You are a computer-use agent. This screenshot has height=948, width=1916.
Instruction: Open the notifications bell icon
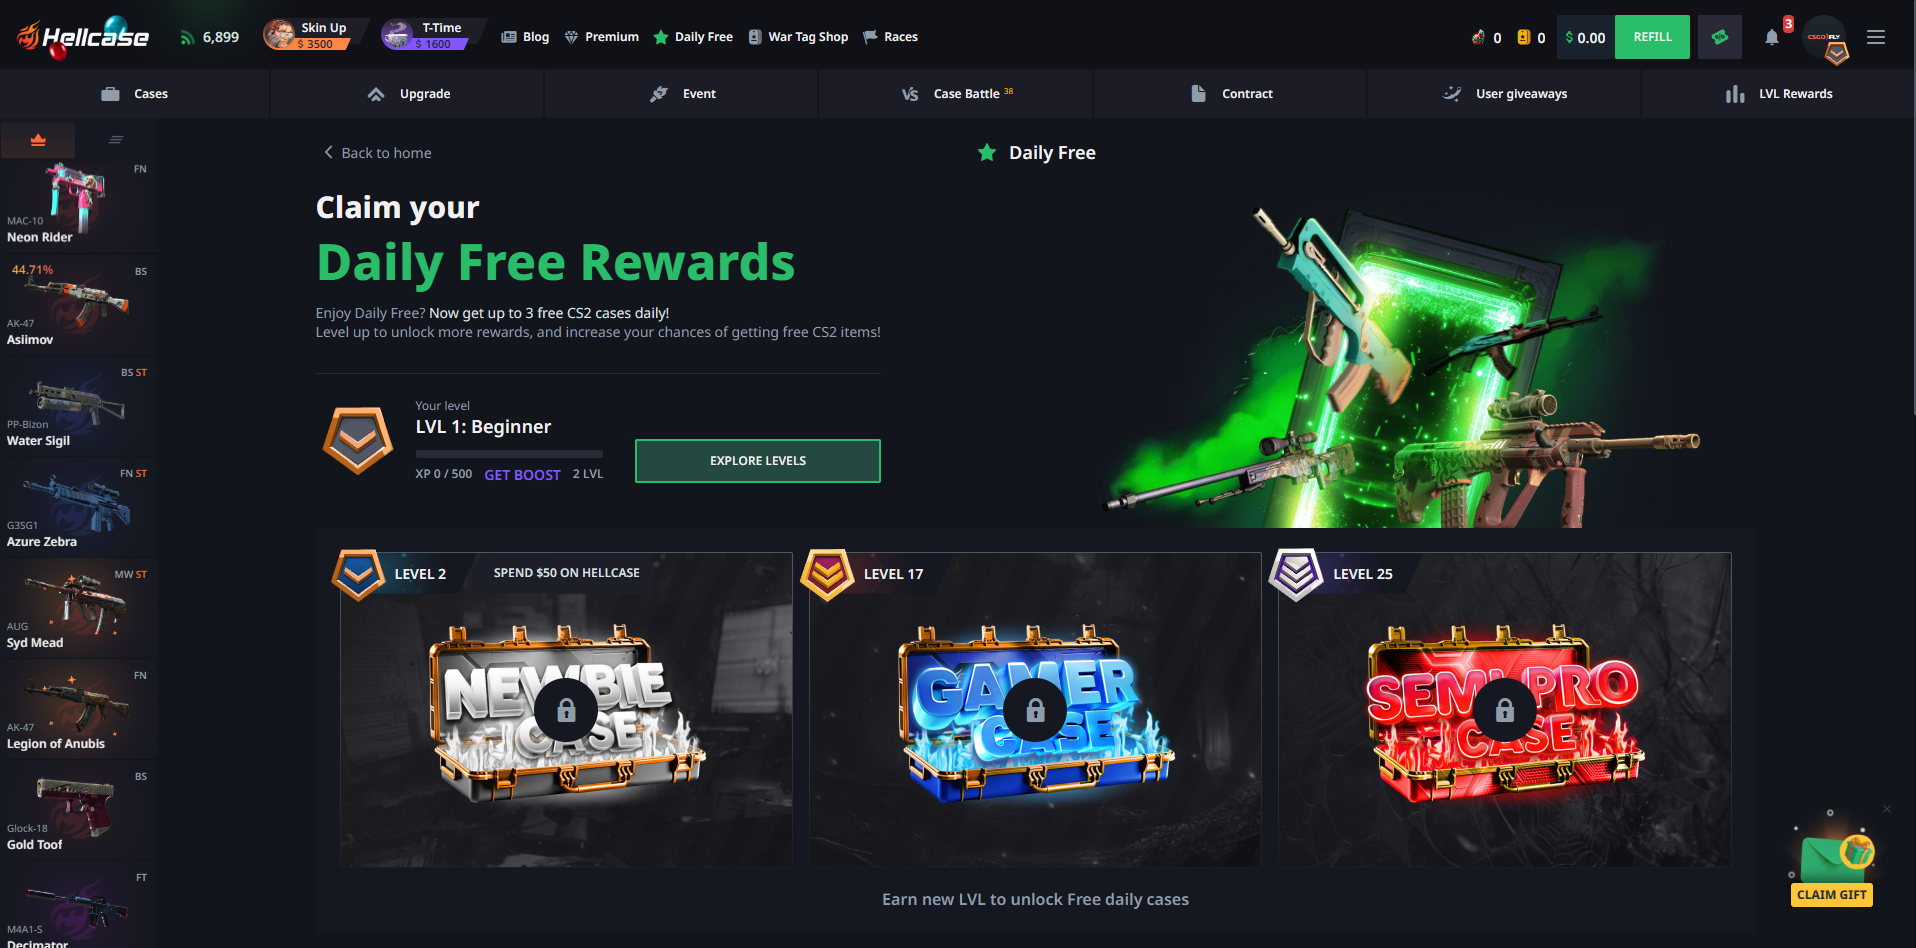[1771, 37]
